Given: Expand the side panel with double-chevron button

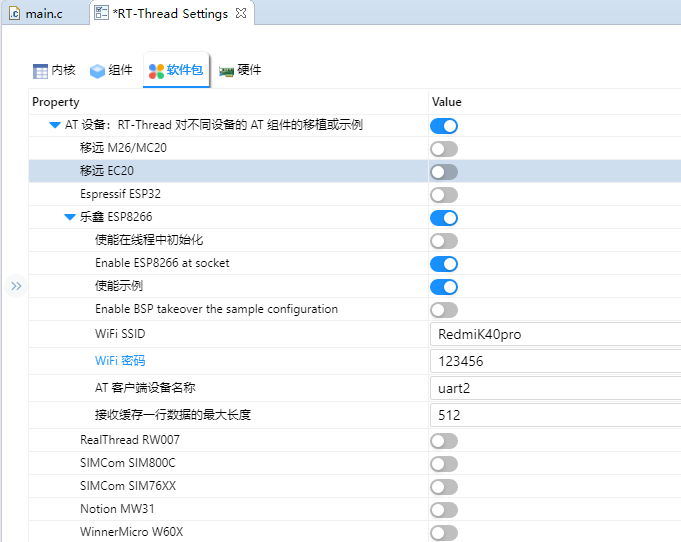Looking at the screenshot, I should coord(16,286).
